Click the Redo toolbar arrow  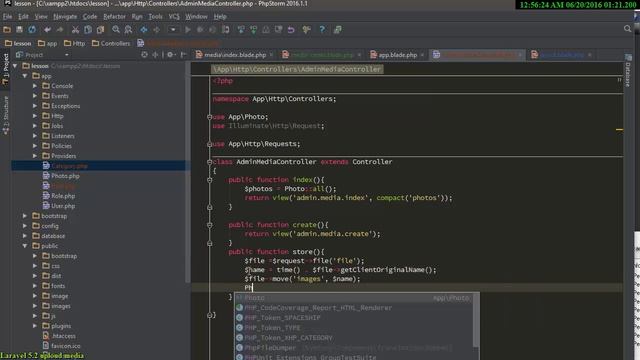[60, 29]
